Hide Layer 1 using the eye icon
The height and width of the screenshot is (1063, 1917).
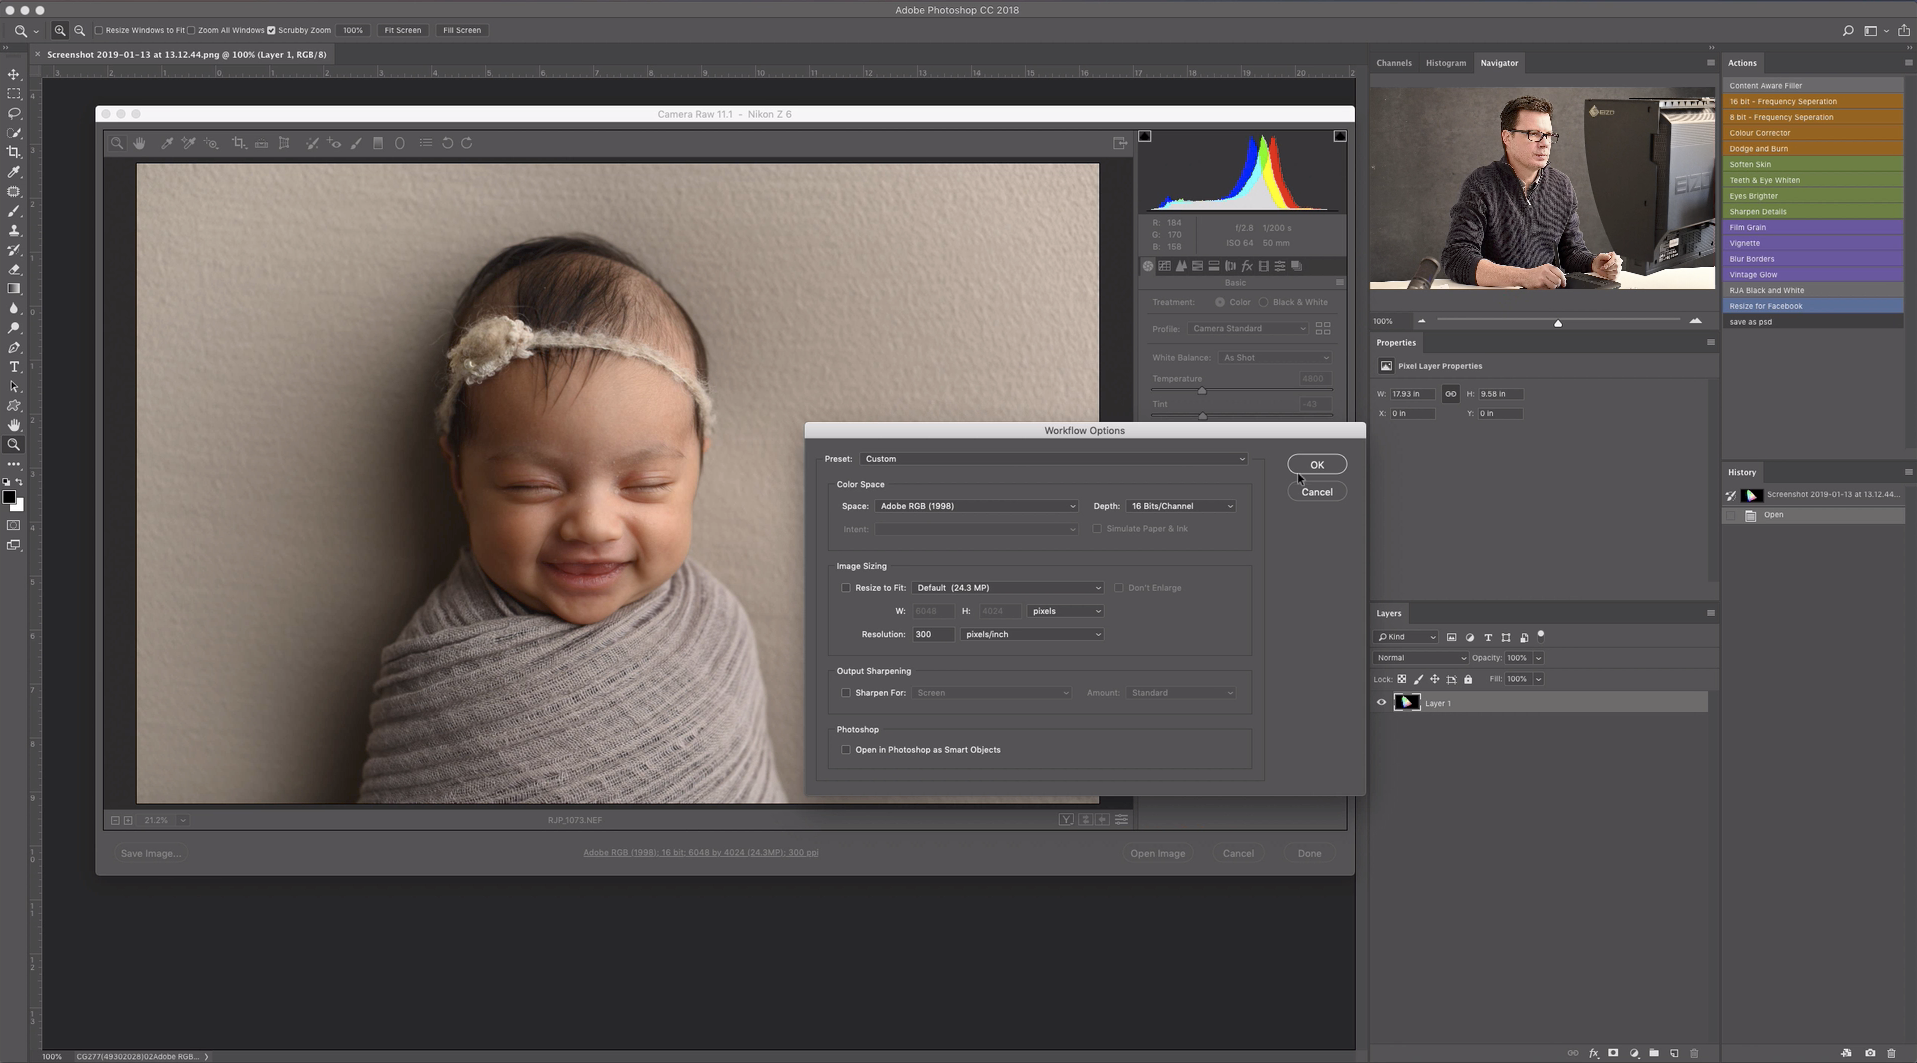(1381, 703)
